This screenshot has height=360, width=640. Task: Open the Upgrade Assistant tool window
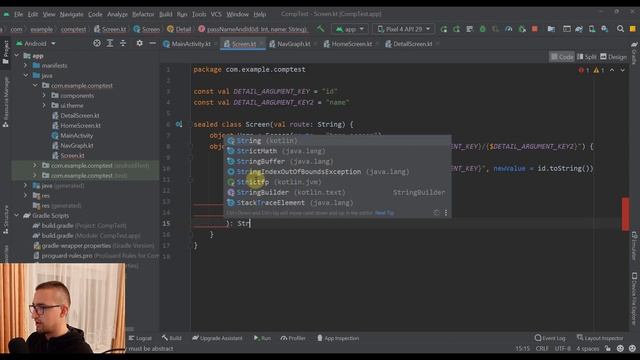pyautogui.click(x=217, y=338)
